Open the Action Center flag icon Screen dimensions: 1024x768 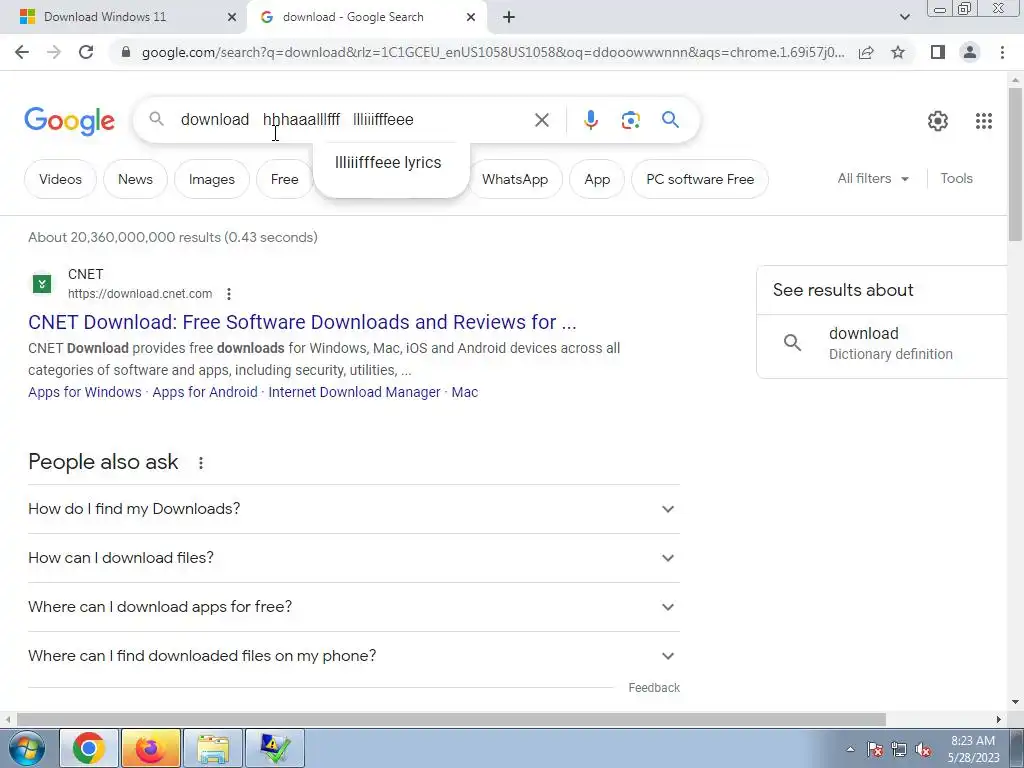tap(874, 750)
